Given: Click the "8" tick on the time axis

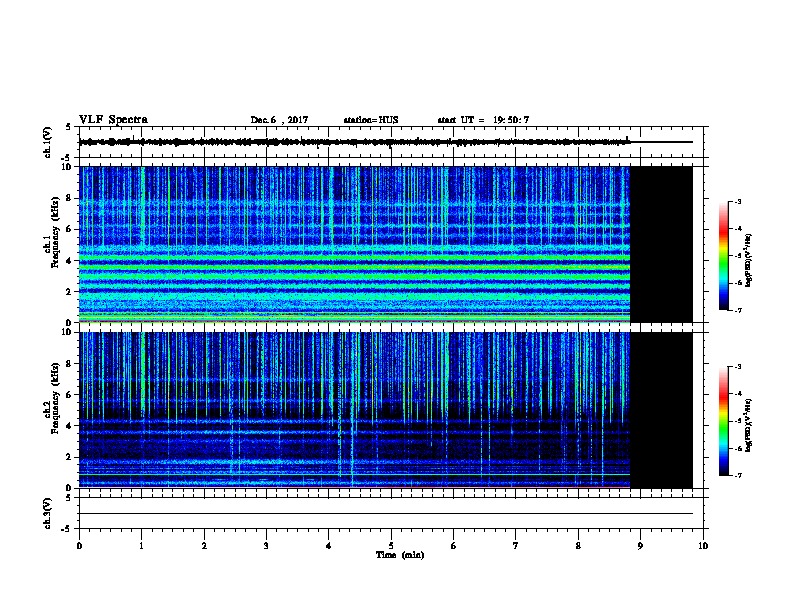Looking at the screenshot, I should (578, 546).
